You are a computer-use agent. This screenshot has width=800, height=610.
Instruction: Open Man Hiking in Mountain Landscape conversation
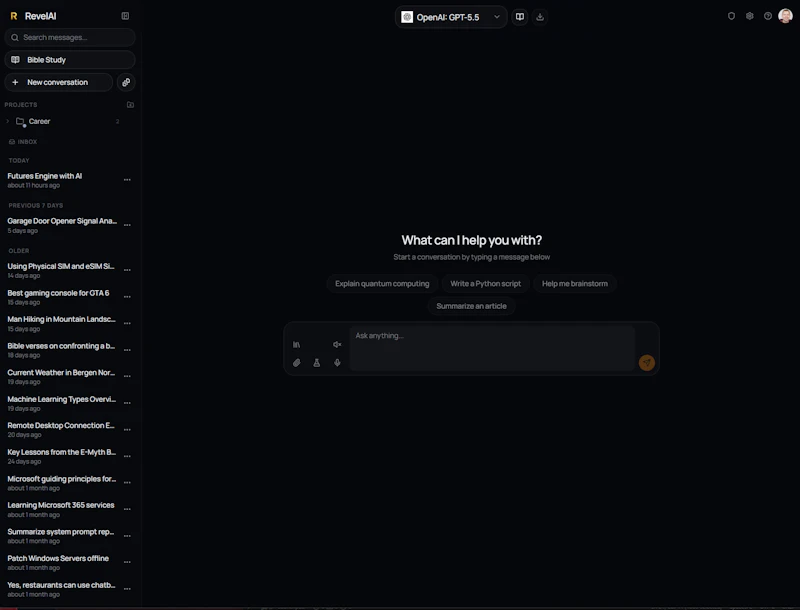[x=62, y=323]
